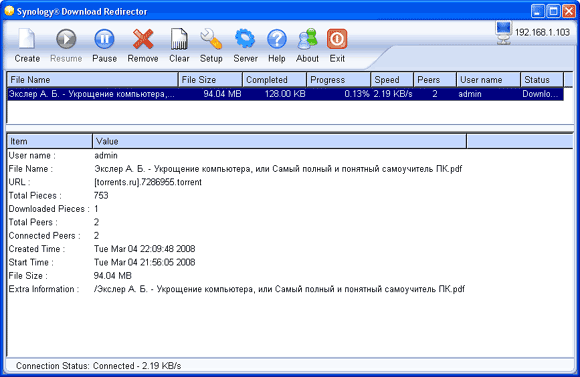Click the Status column header
This screenshot has width=580, height=377.
tap(542, 80)
